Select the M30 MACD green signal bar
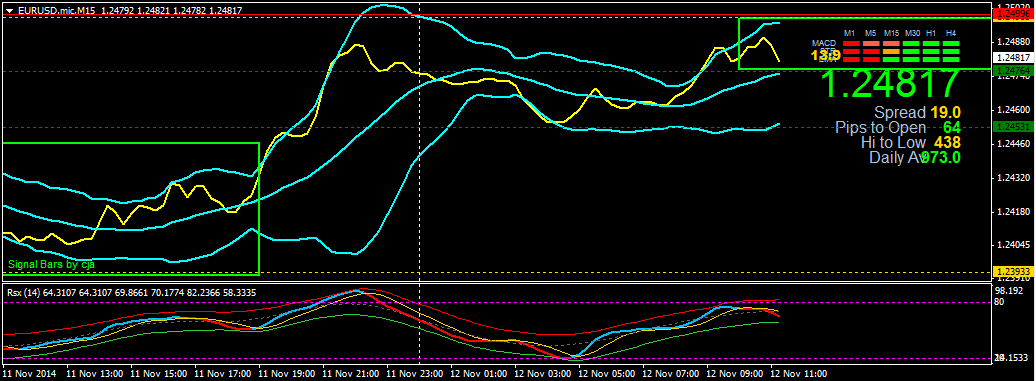Image resolution: width=1036 pixels, height=381 pixels. pyautogui.click(x=911, y=44)
